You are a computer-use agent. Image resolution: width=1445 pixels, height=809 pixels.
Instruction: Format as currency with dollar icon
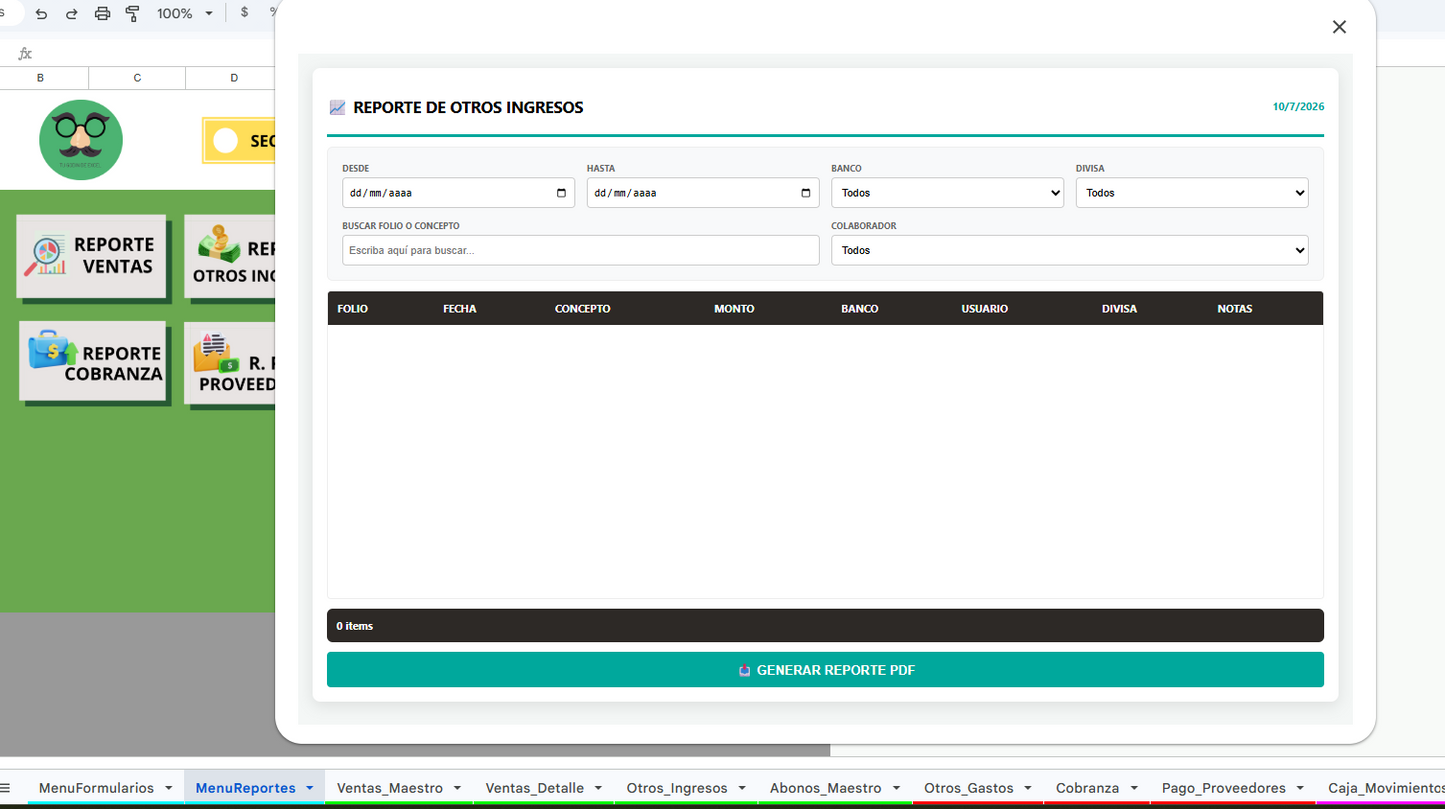tap(244, 13)
